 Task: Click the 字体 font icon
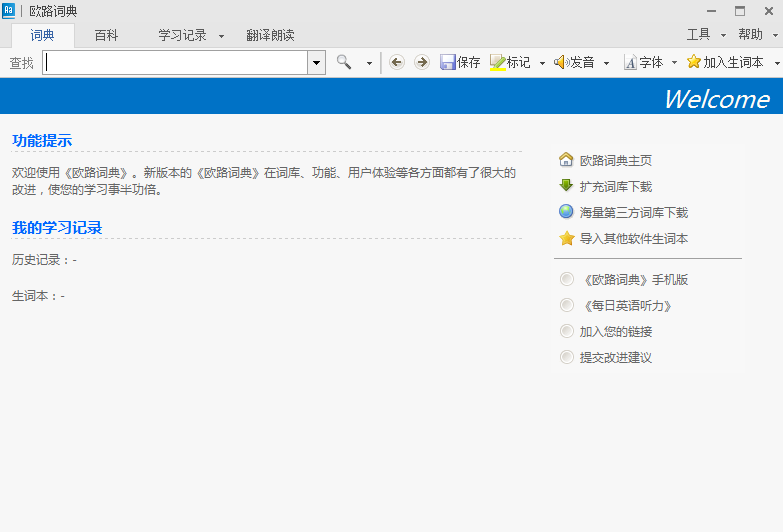tap(630, 62)
